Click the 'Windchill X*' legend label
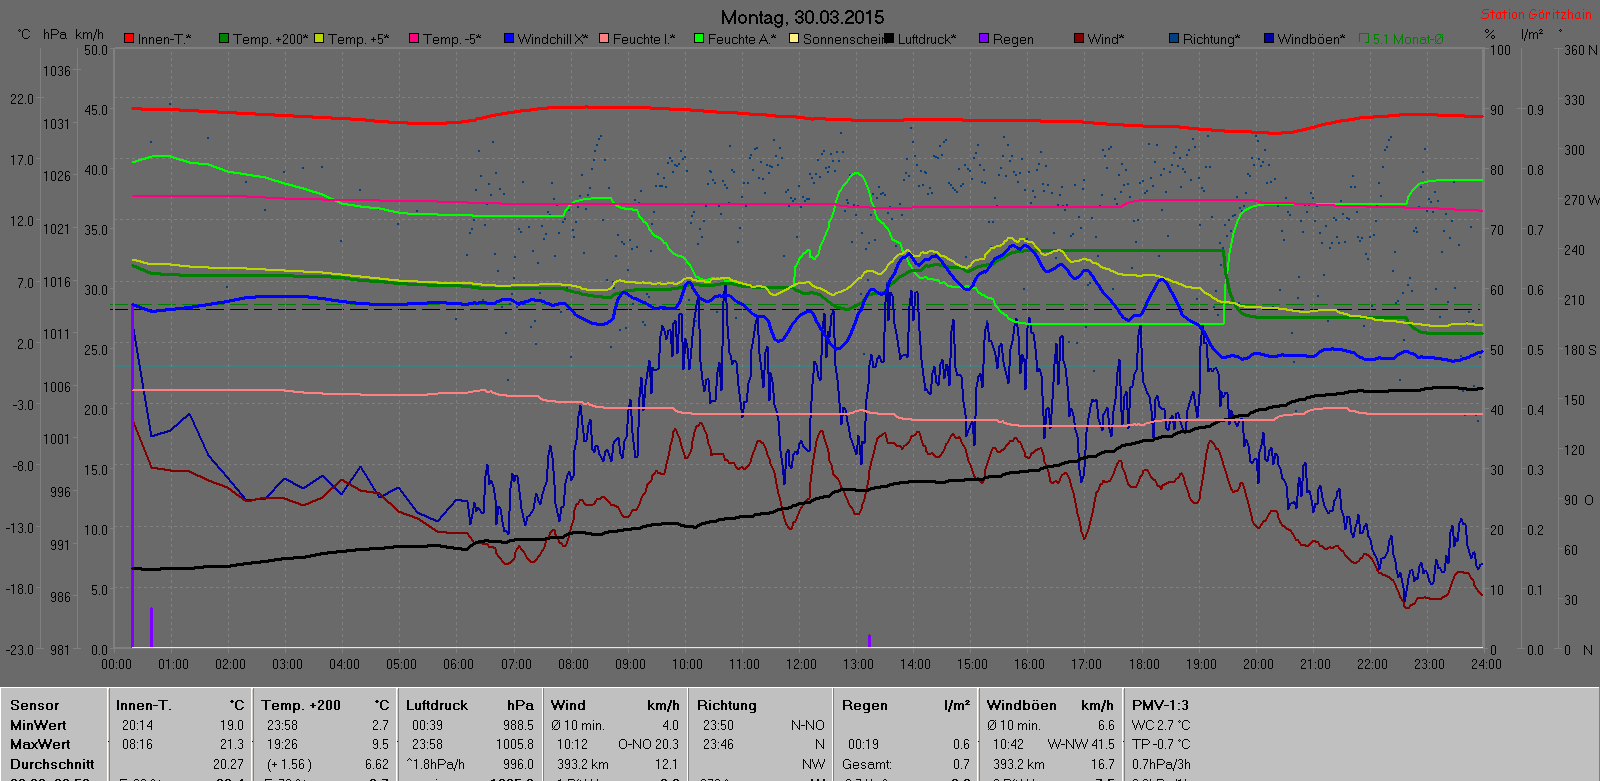Viewport: 1600px width, 781px height. [x=553, y=39]
